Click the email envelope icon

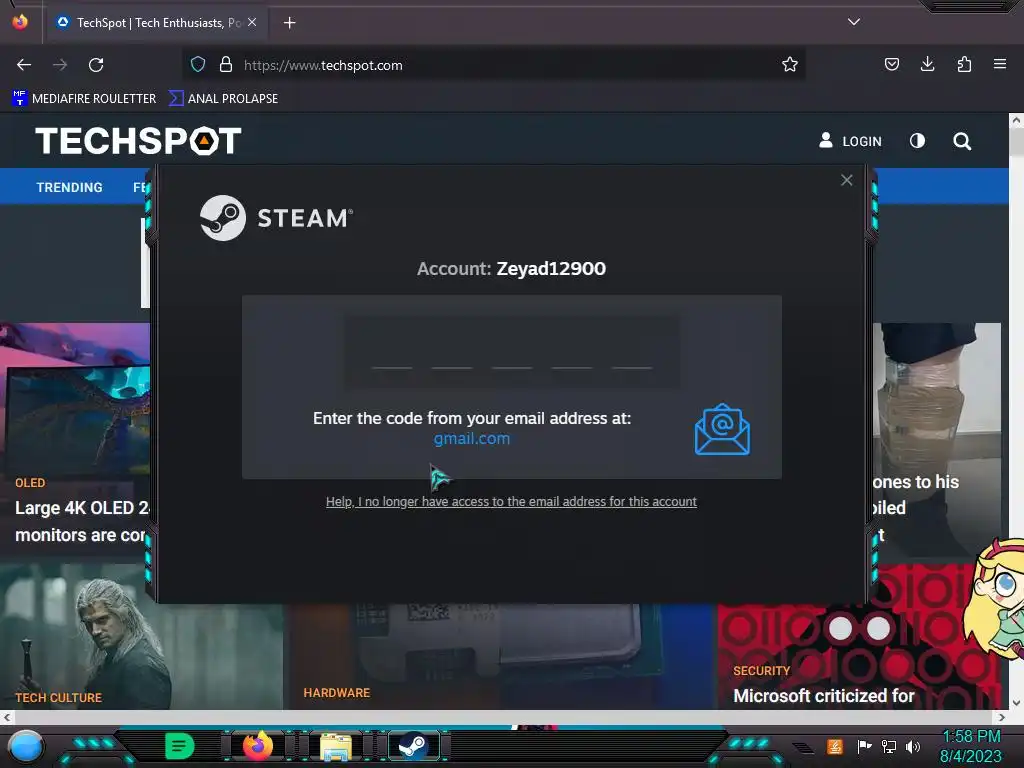pos(722,429)
